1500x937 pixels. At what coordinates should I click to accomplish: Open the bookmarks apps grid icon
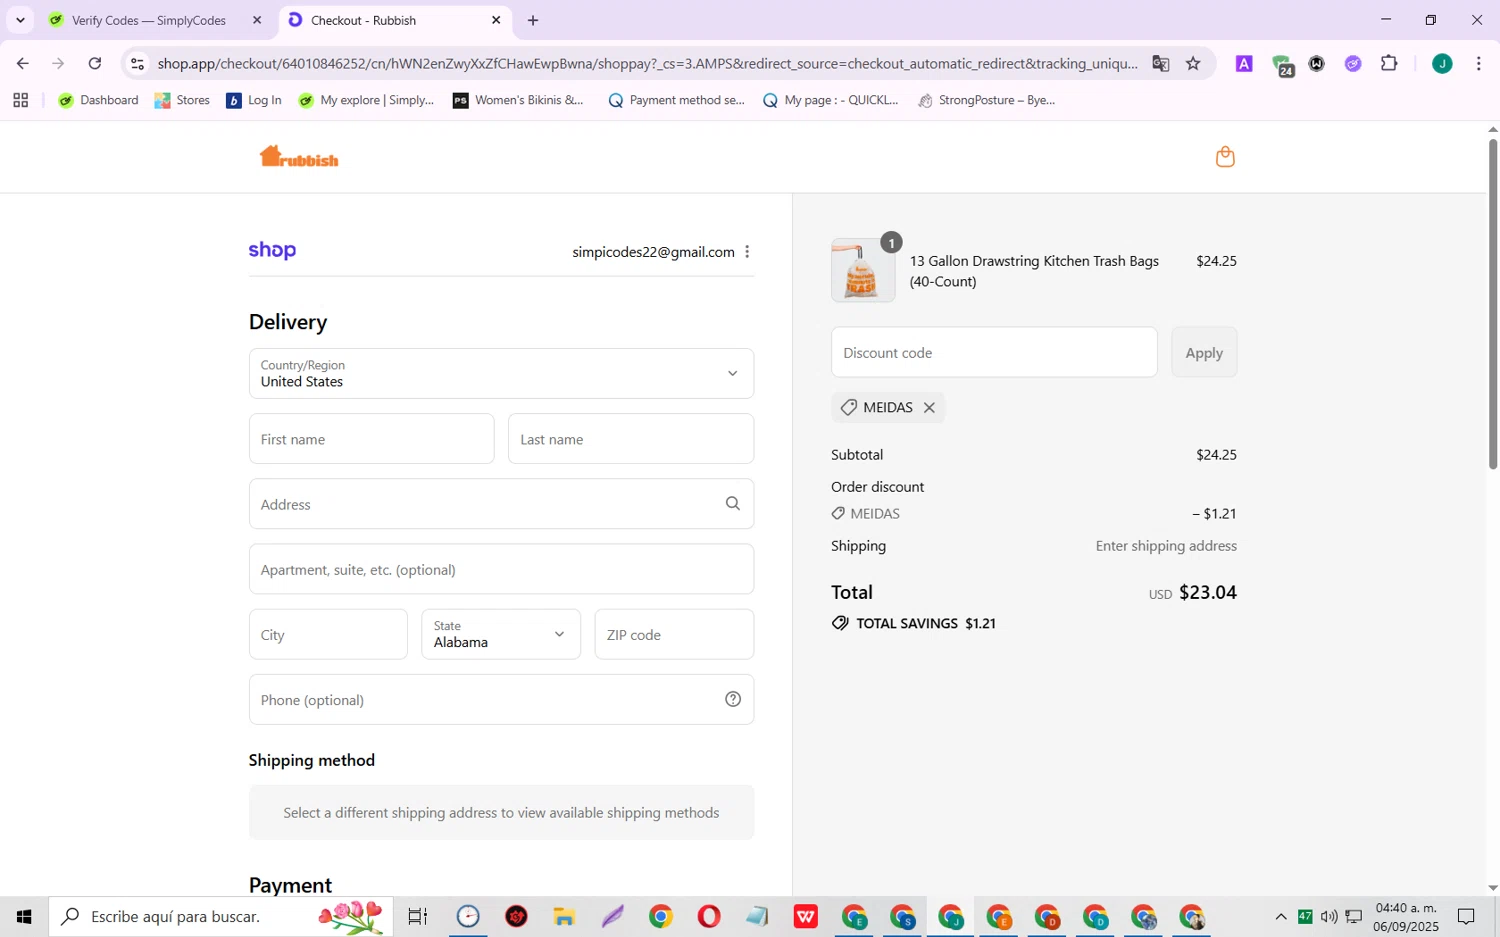point(20,100)
